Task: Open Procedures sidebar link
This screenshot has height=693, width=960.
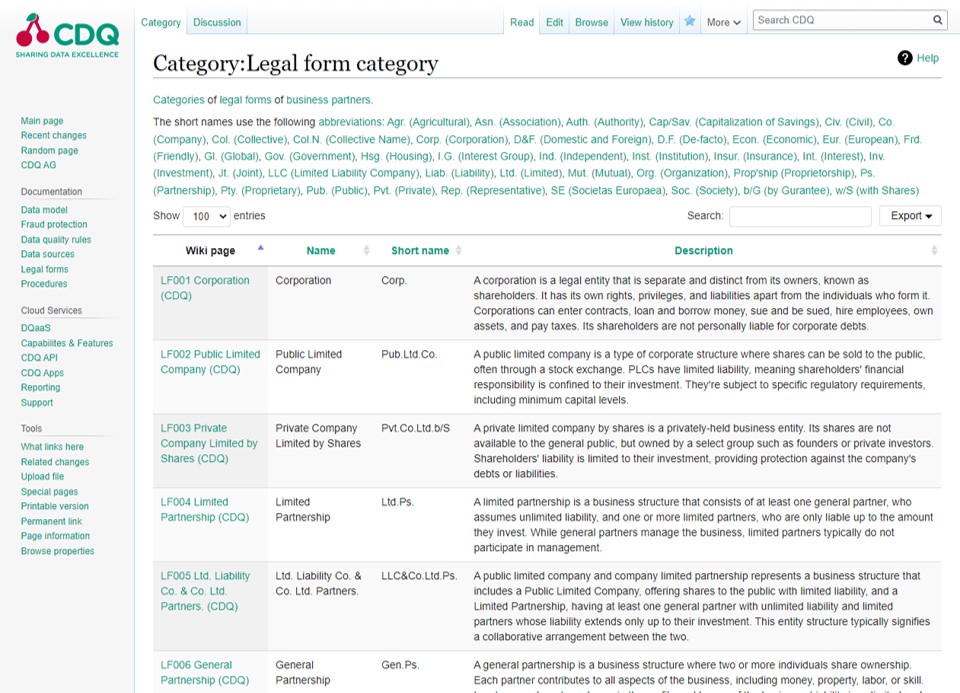Action: 44,284
